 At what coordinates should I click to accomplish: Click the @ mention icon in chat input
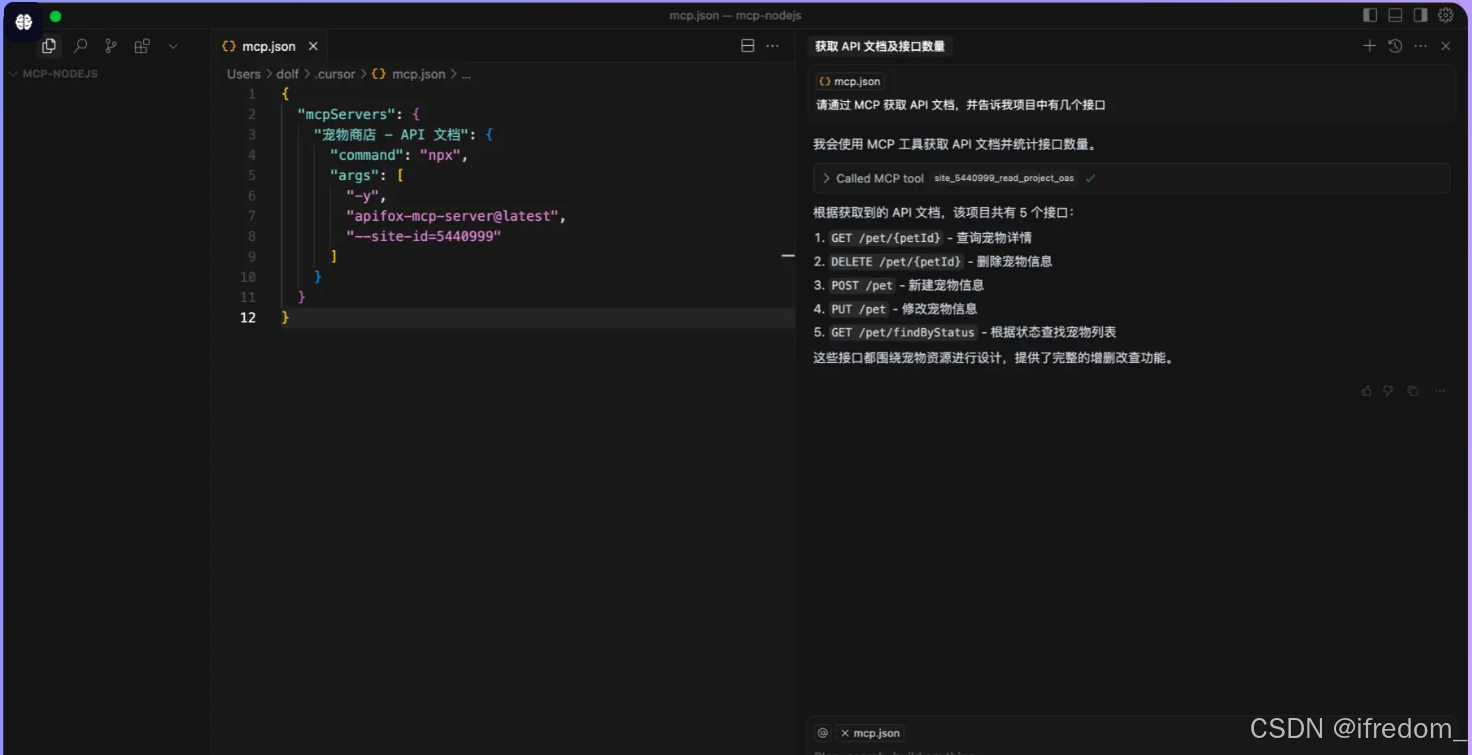point(822,733)
